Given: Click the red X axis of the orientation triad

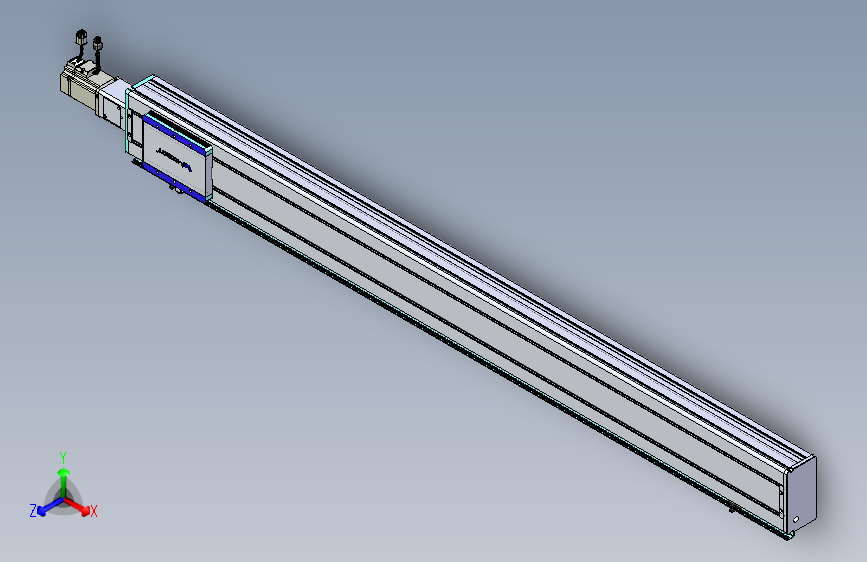Looking at the screenshot, I should pos(79,507).
